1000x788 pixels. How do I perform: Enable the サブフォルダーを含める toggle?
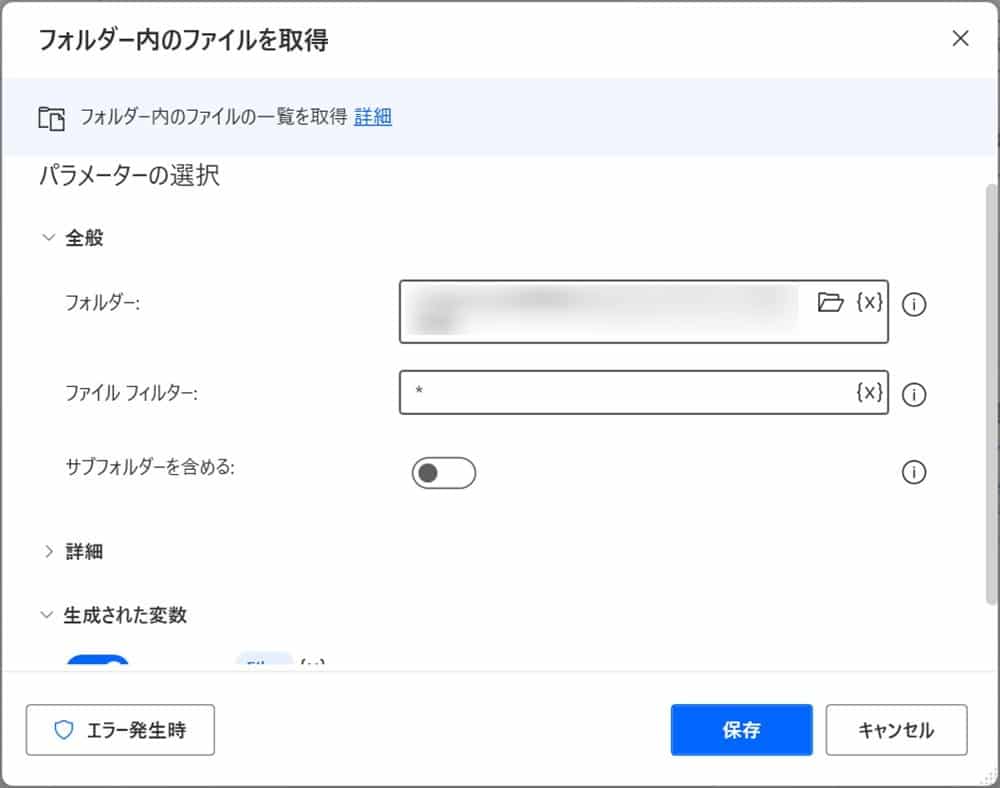click(x=443, y=473)
